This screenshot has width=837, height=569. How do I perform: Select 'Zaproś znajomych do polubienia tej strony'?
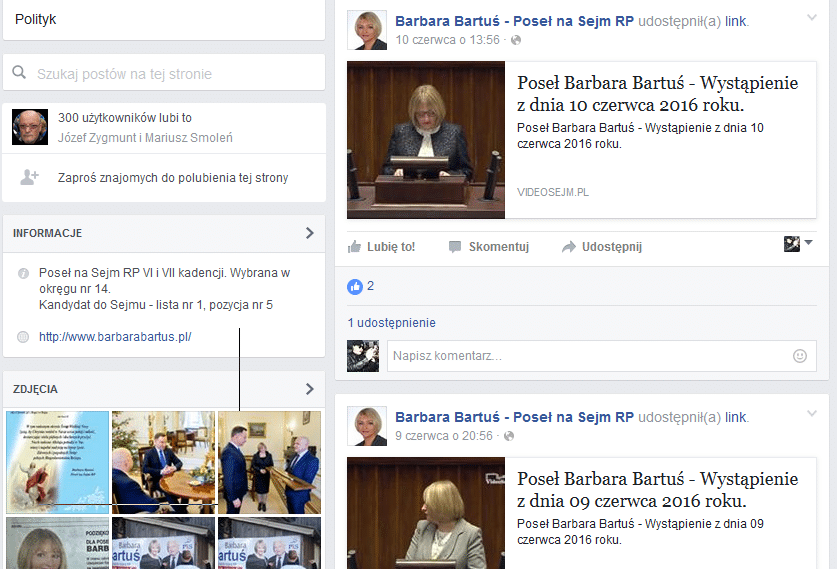point(173,178)
